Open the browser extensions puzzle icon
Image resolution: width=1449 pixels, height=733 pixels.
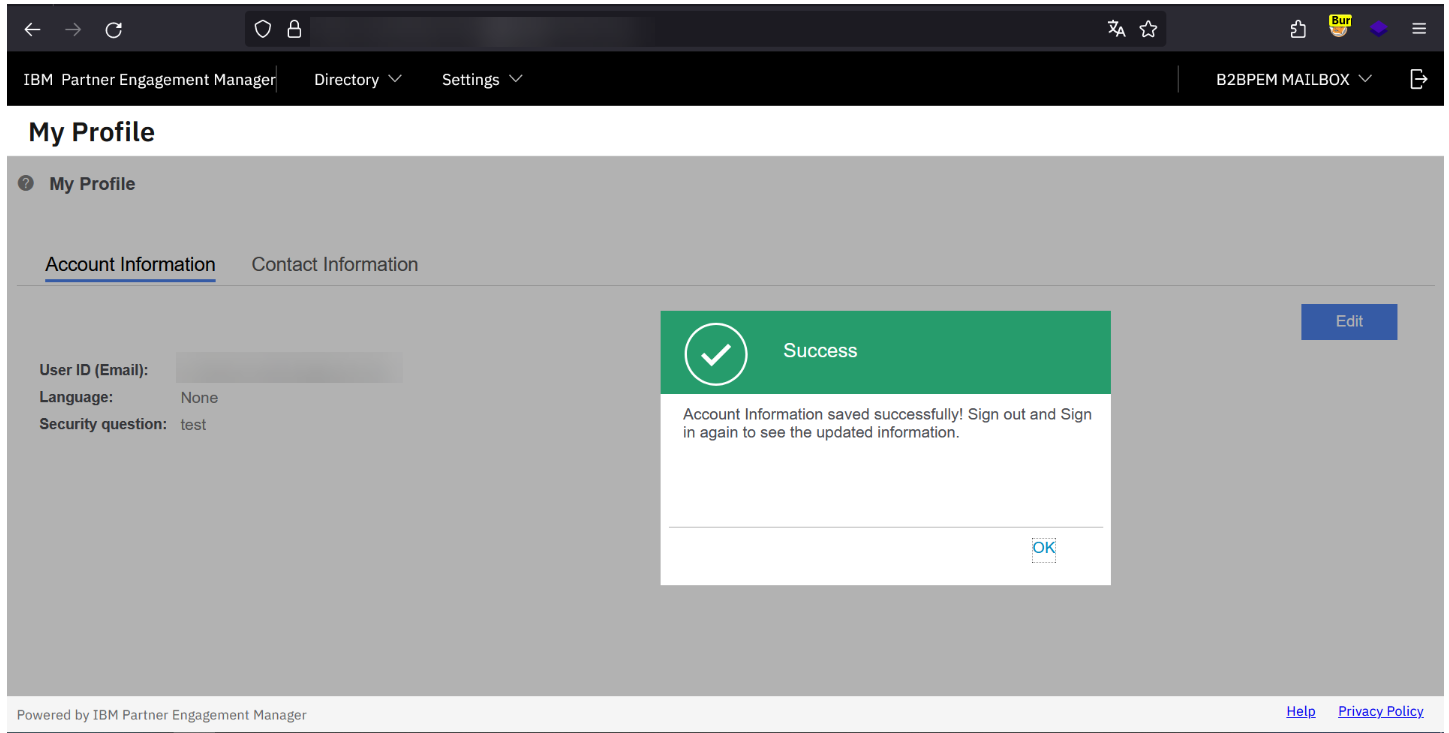[x=1298, y=29]
